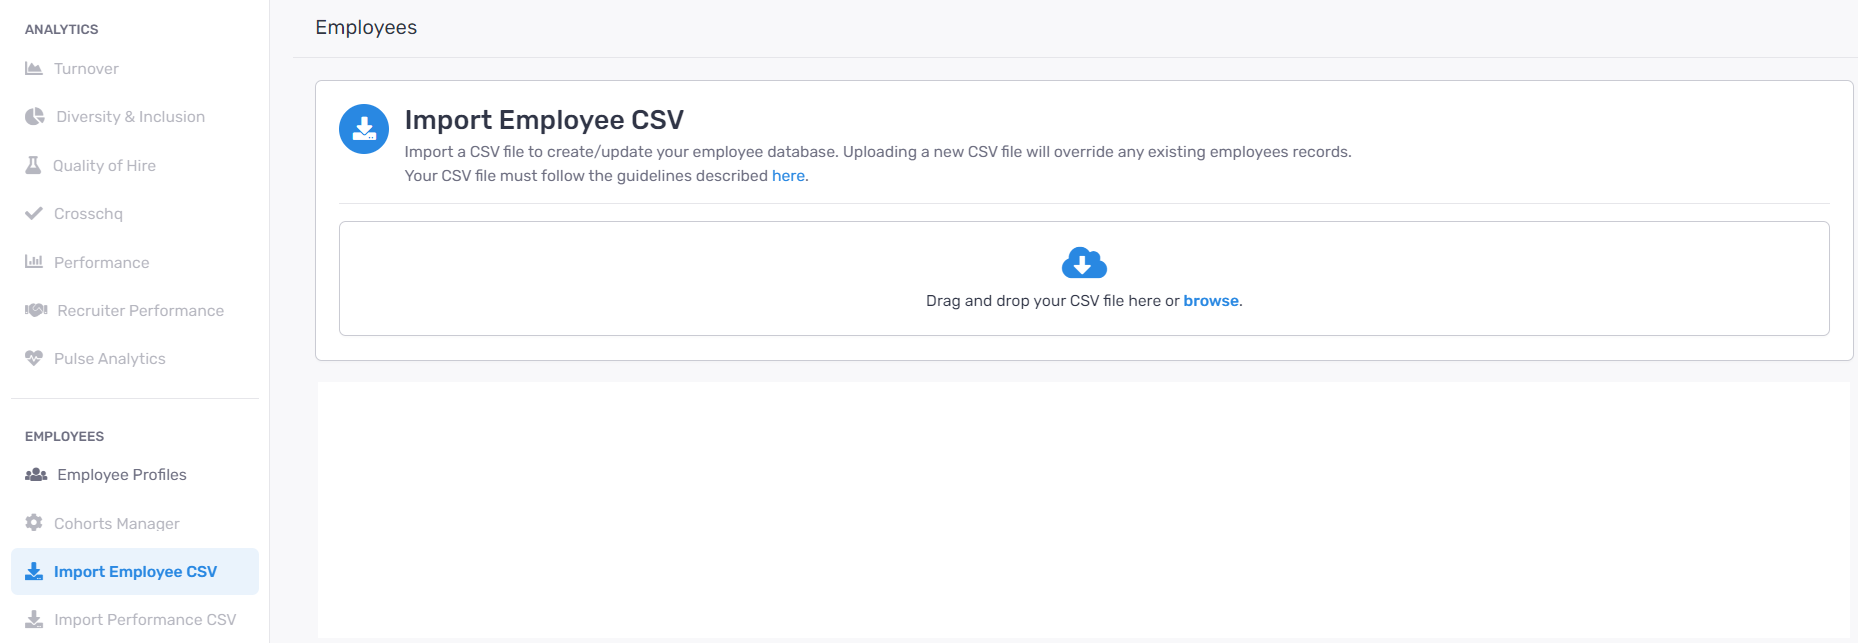Click the Employee Profiles people icon
Viewport: 1858px width, 643px height.
36,475
